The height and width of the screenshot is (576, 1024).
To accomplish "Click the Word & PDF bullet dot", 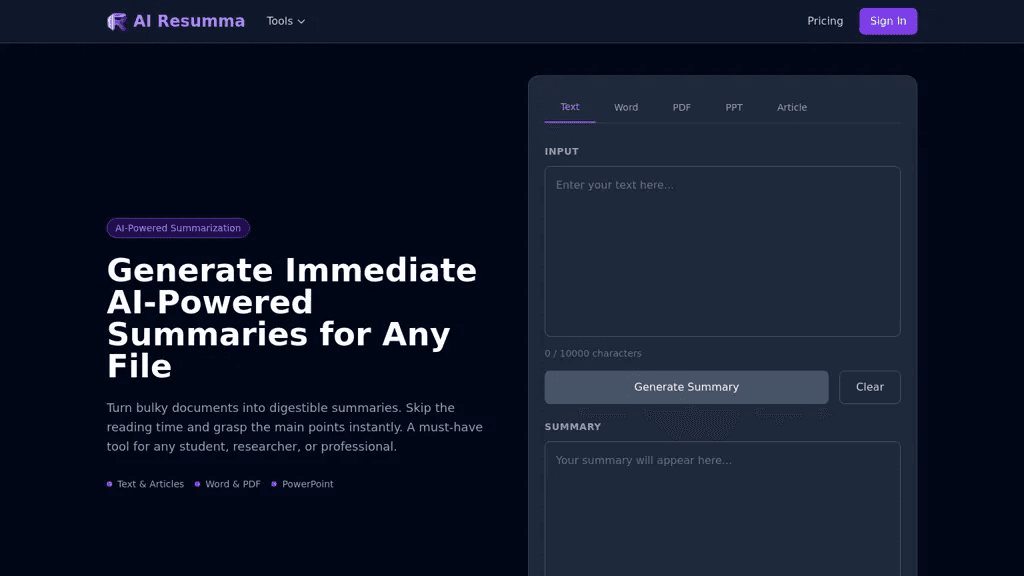I will pyautogui.click(x=197, y=484).
